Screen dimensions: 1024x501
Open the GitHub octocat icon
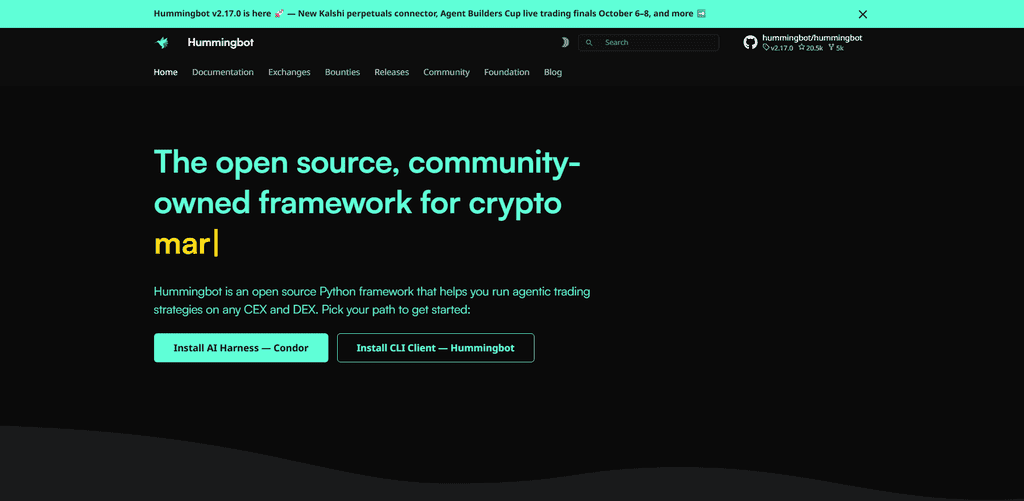pyautogui.click(x=750, y=42)
